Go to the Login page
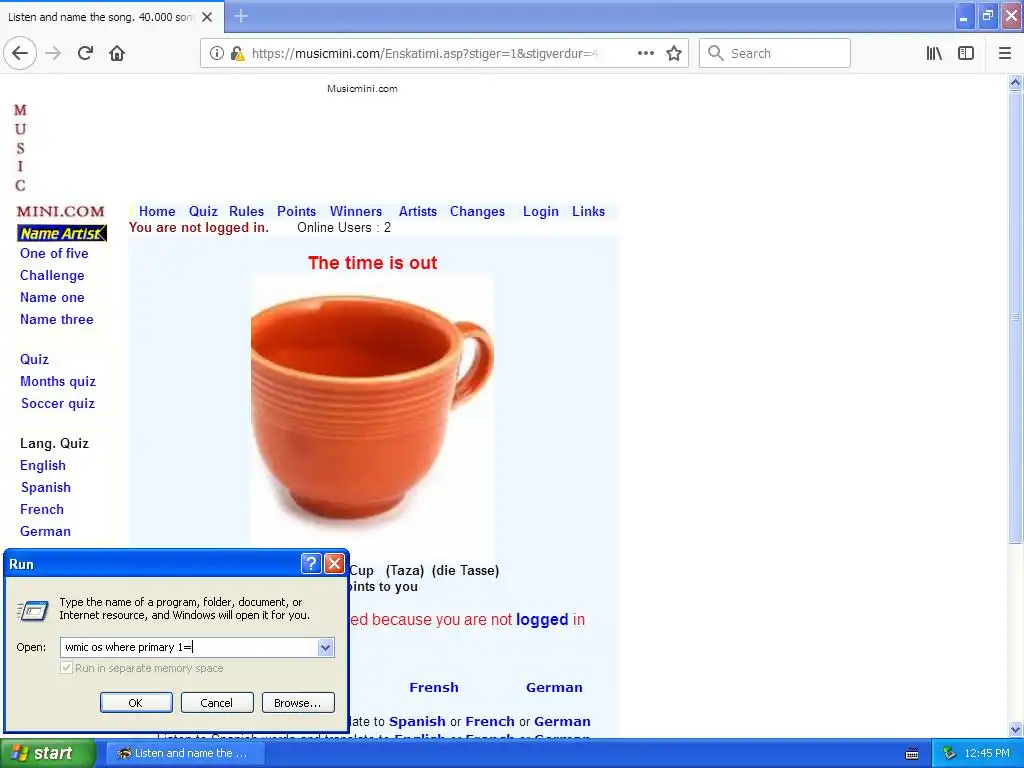The image size is (1024, 768). 541,212
